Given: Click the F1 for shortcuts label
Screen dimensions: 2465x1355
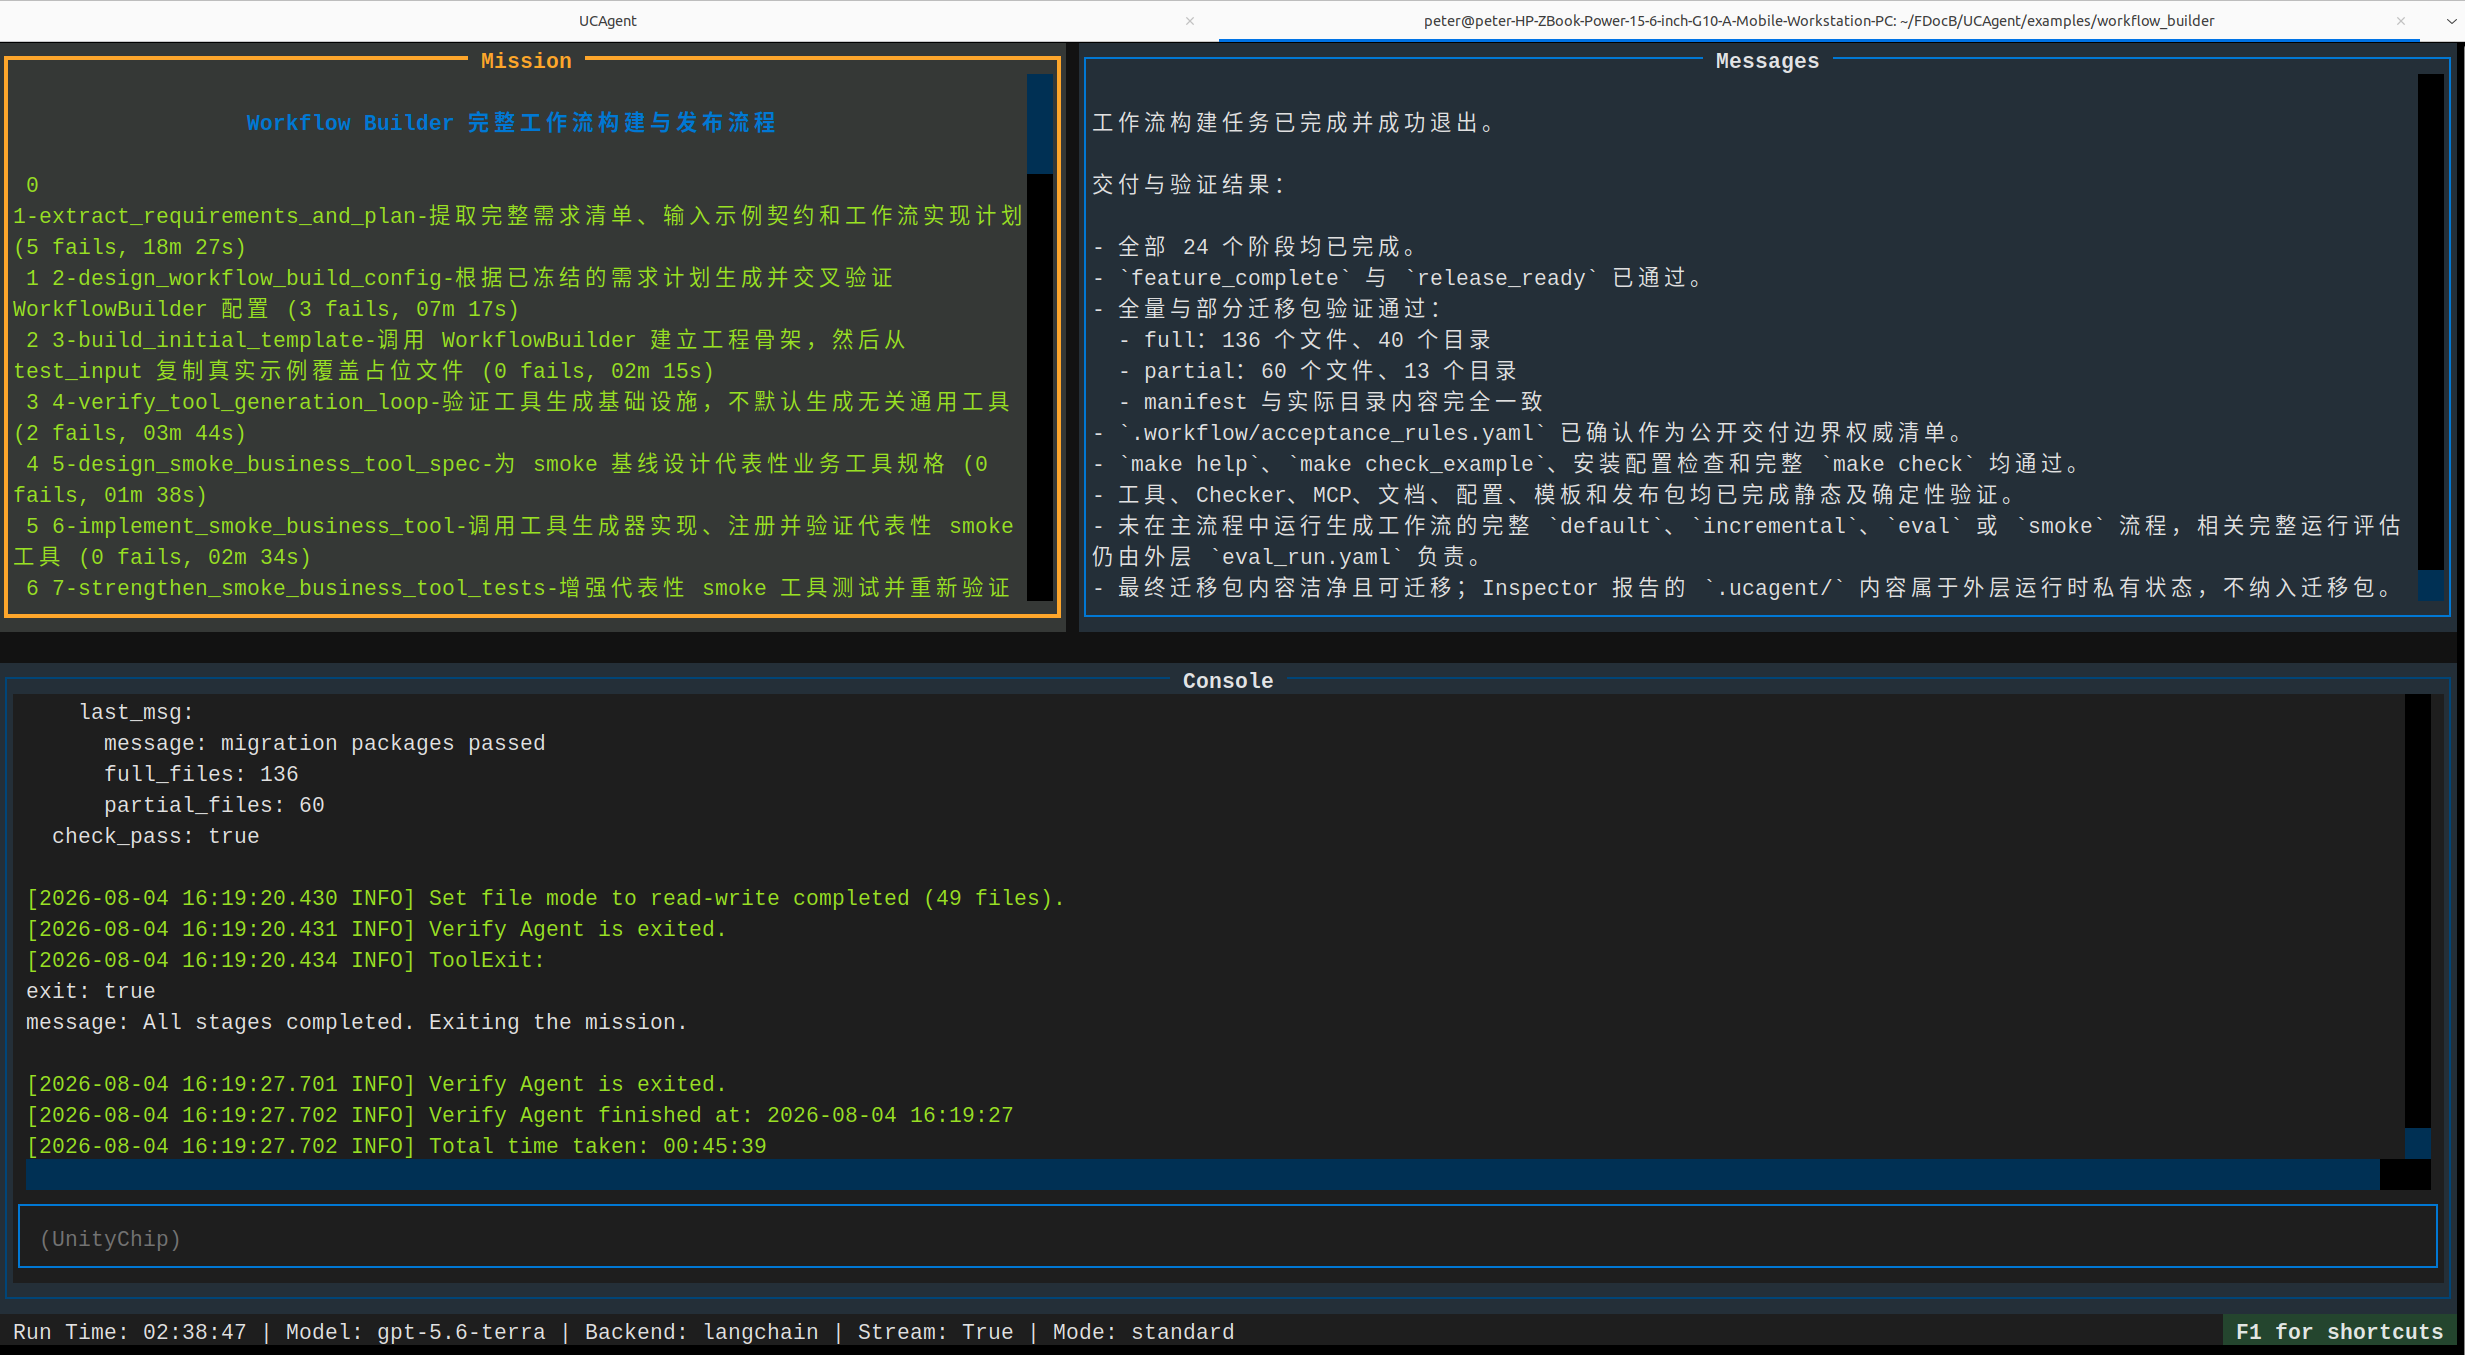Looking at the screenshot, I should point(2339,1332).
